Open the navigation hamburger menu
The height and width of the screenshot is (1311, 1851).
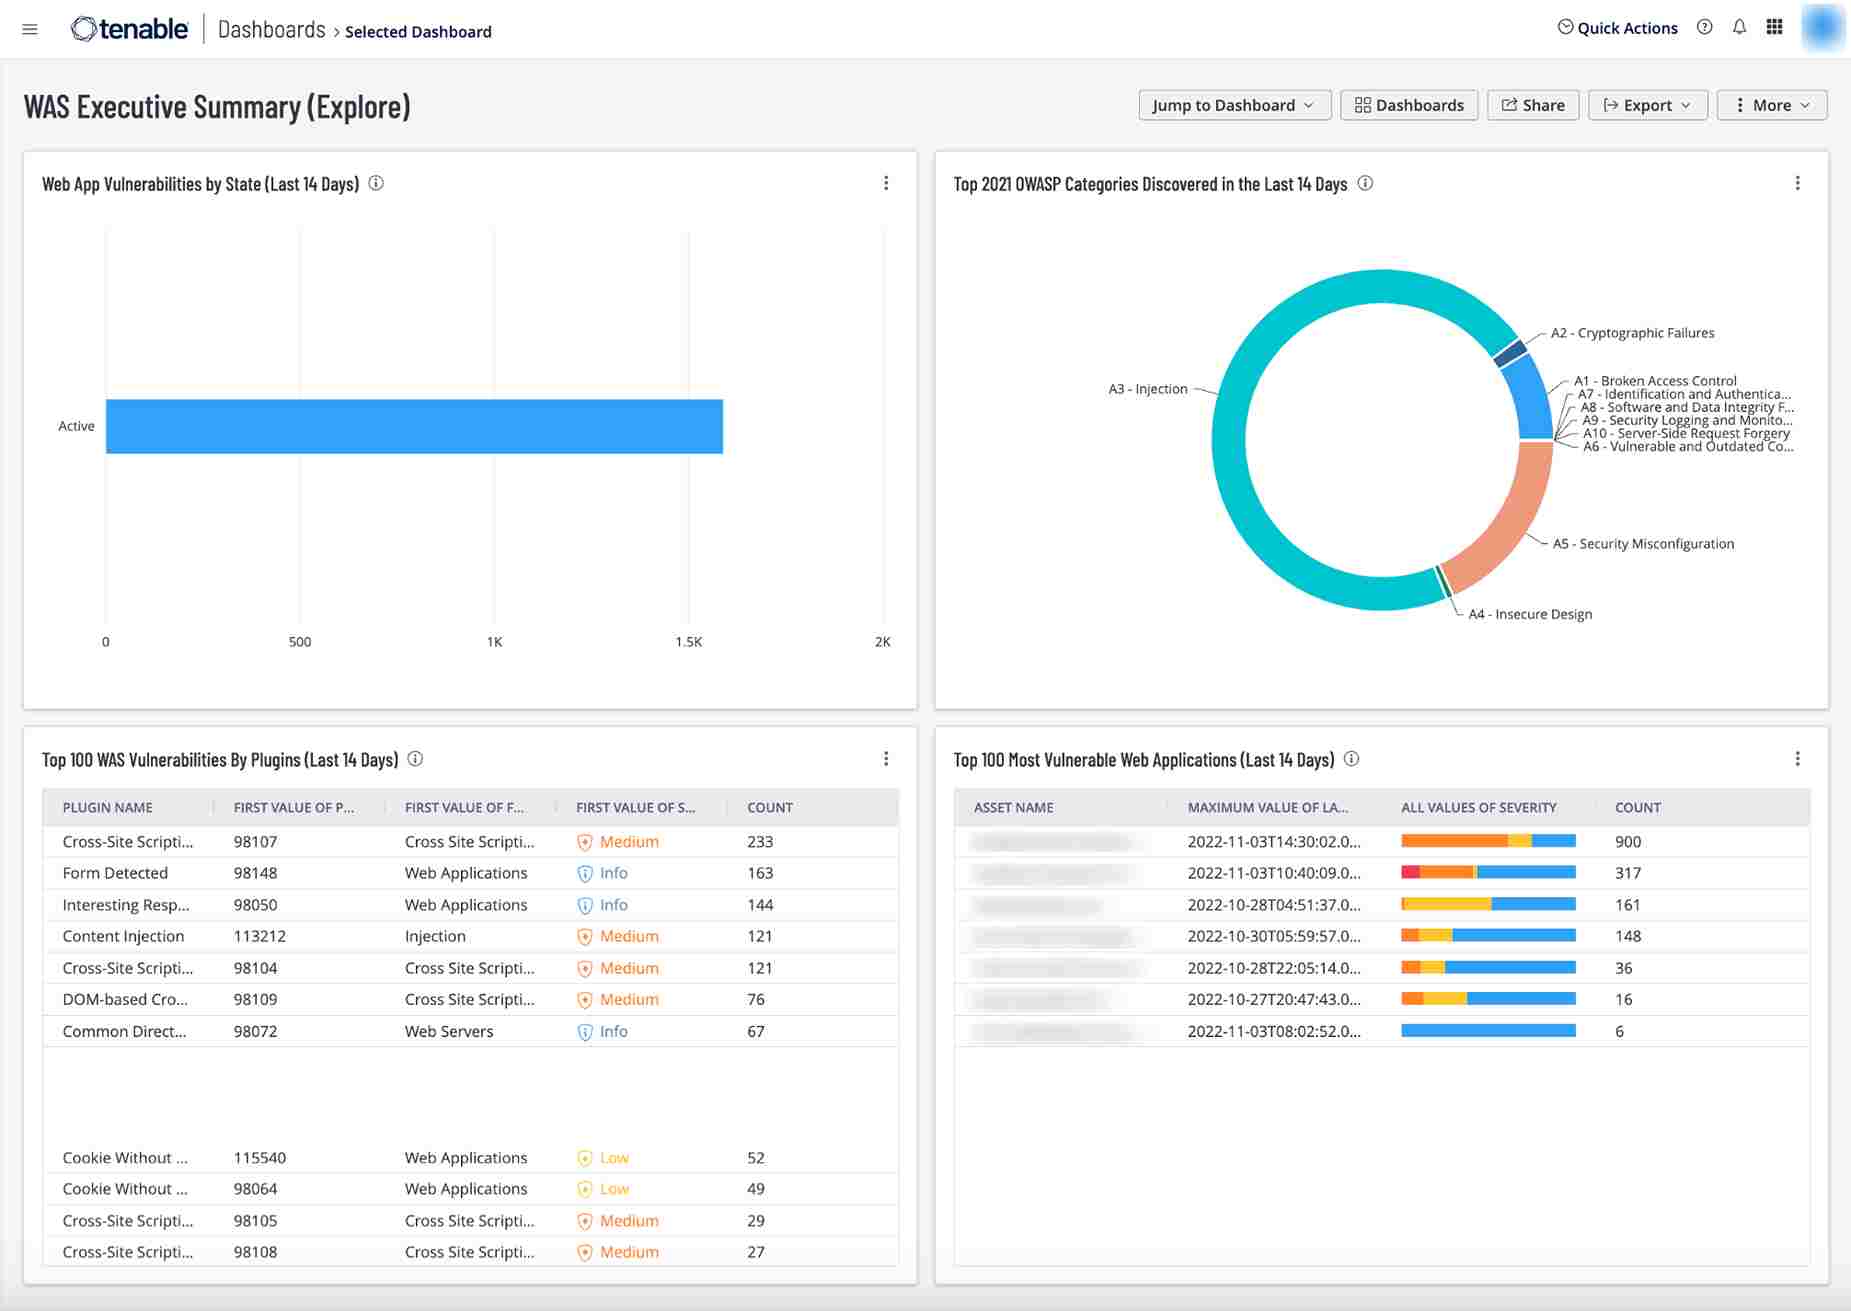(29, 29)
